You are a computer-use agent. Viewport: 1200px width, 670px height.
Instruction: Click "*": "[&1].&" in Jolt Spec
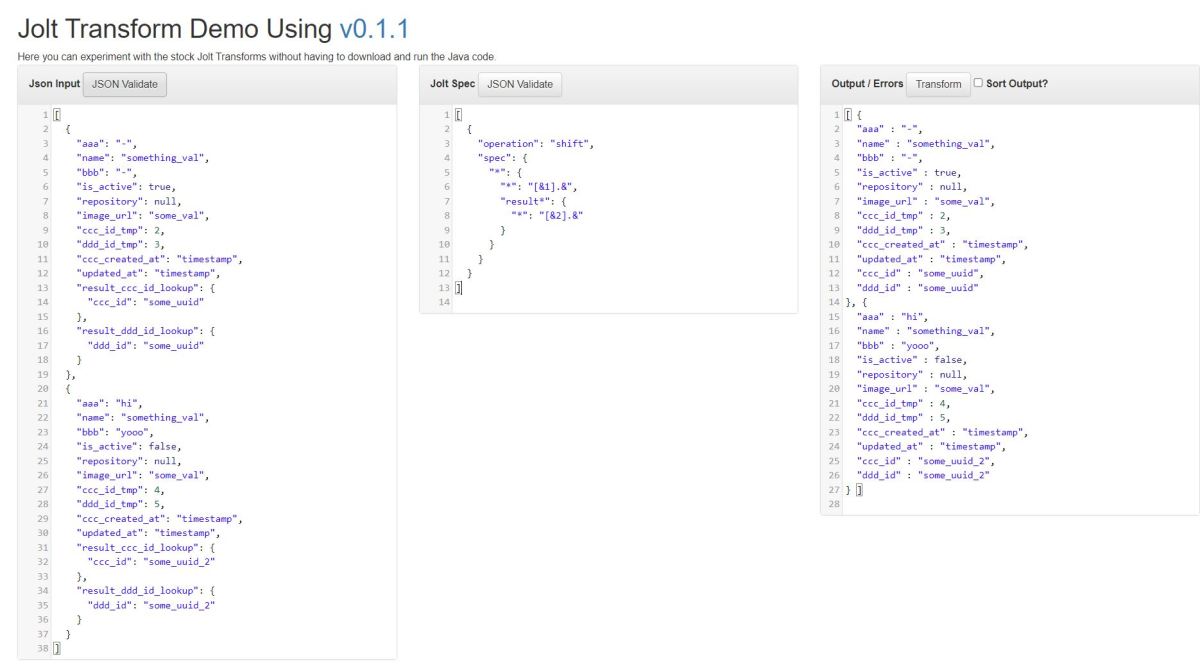tap(539, 186)
